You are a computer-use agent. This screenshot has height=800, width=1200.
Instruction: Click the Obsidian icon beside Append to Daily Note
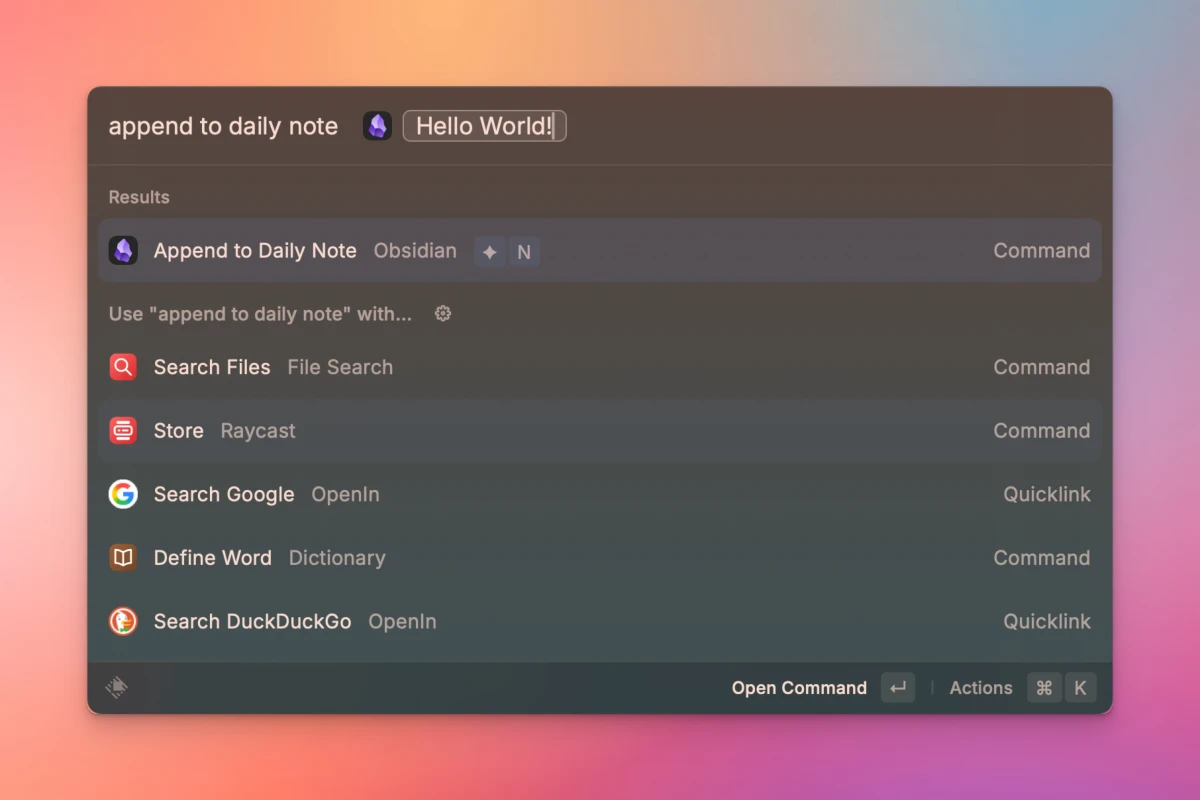tap(123, 250)
